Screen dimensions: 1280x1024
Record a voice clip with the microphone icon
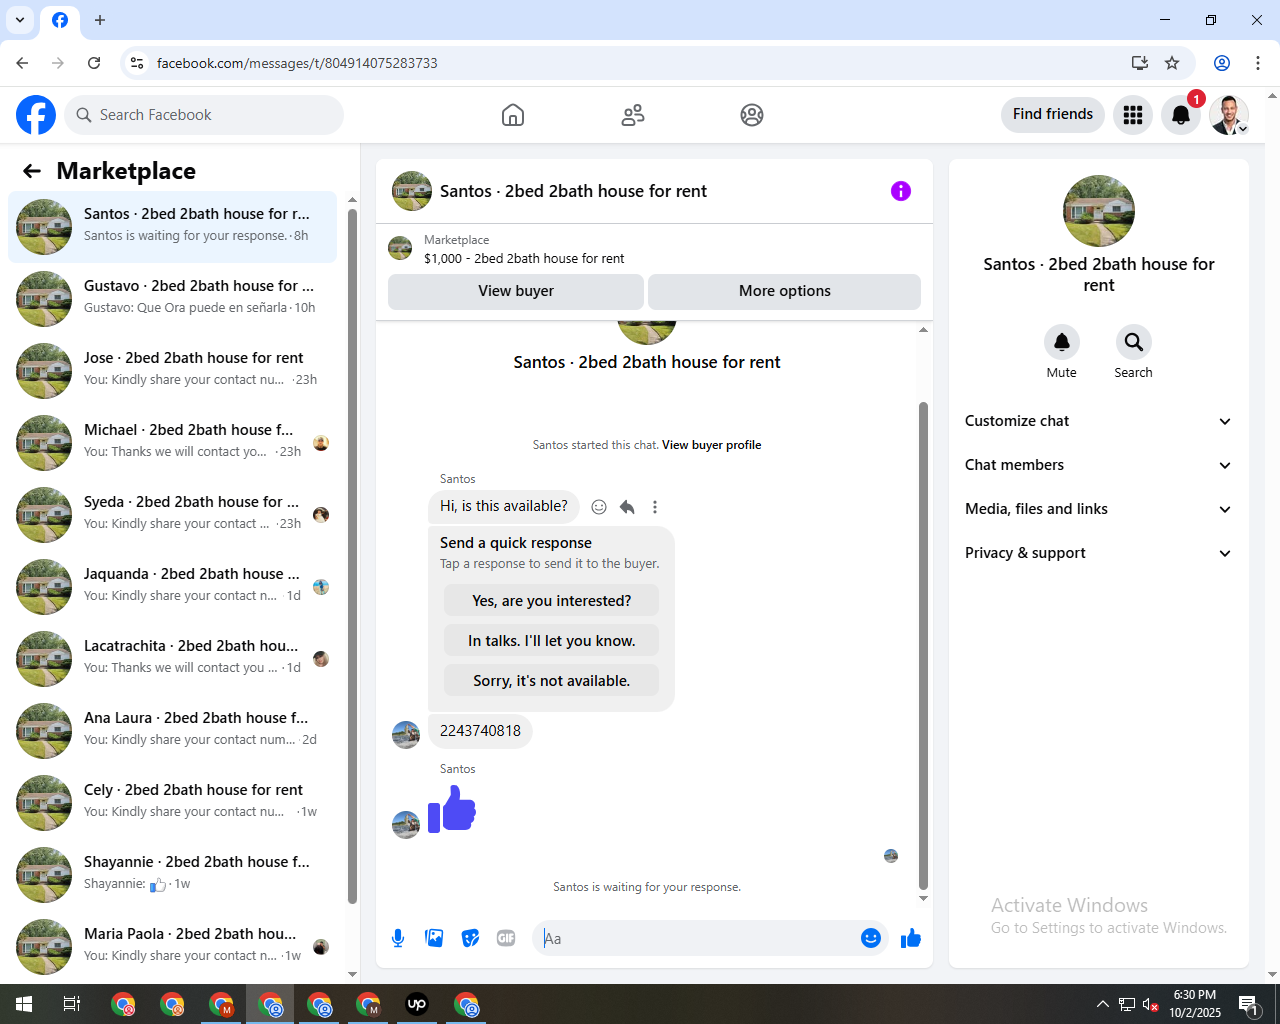(398, 938)
